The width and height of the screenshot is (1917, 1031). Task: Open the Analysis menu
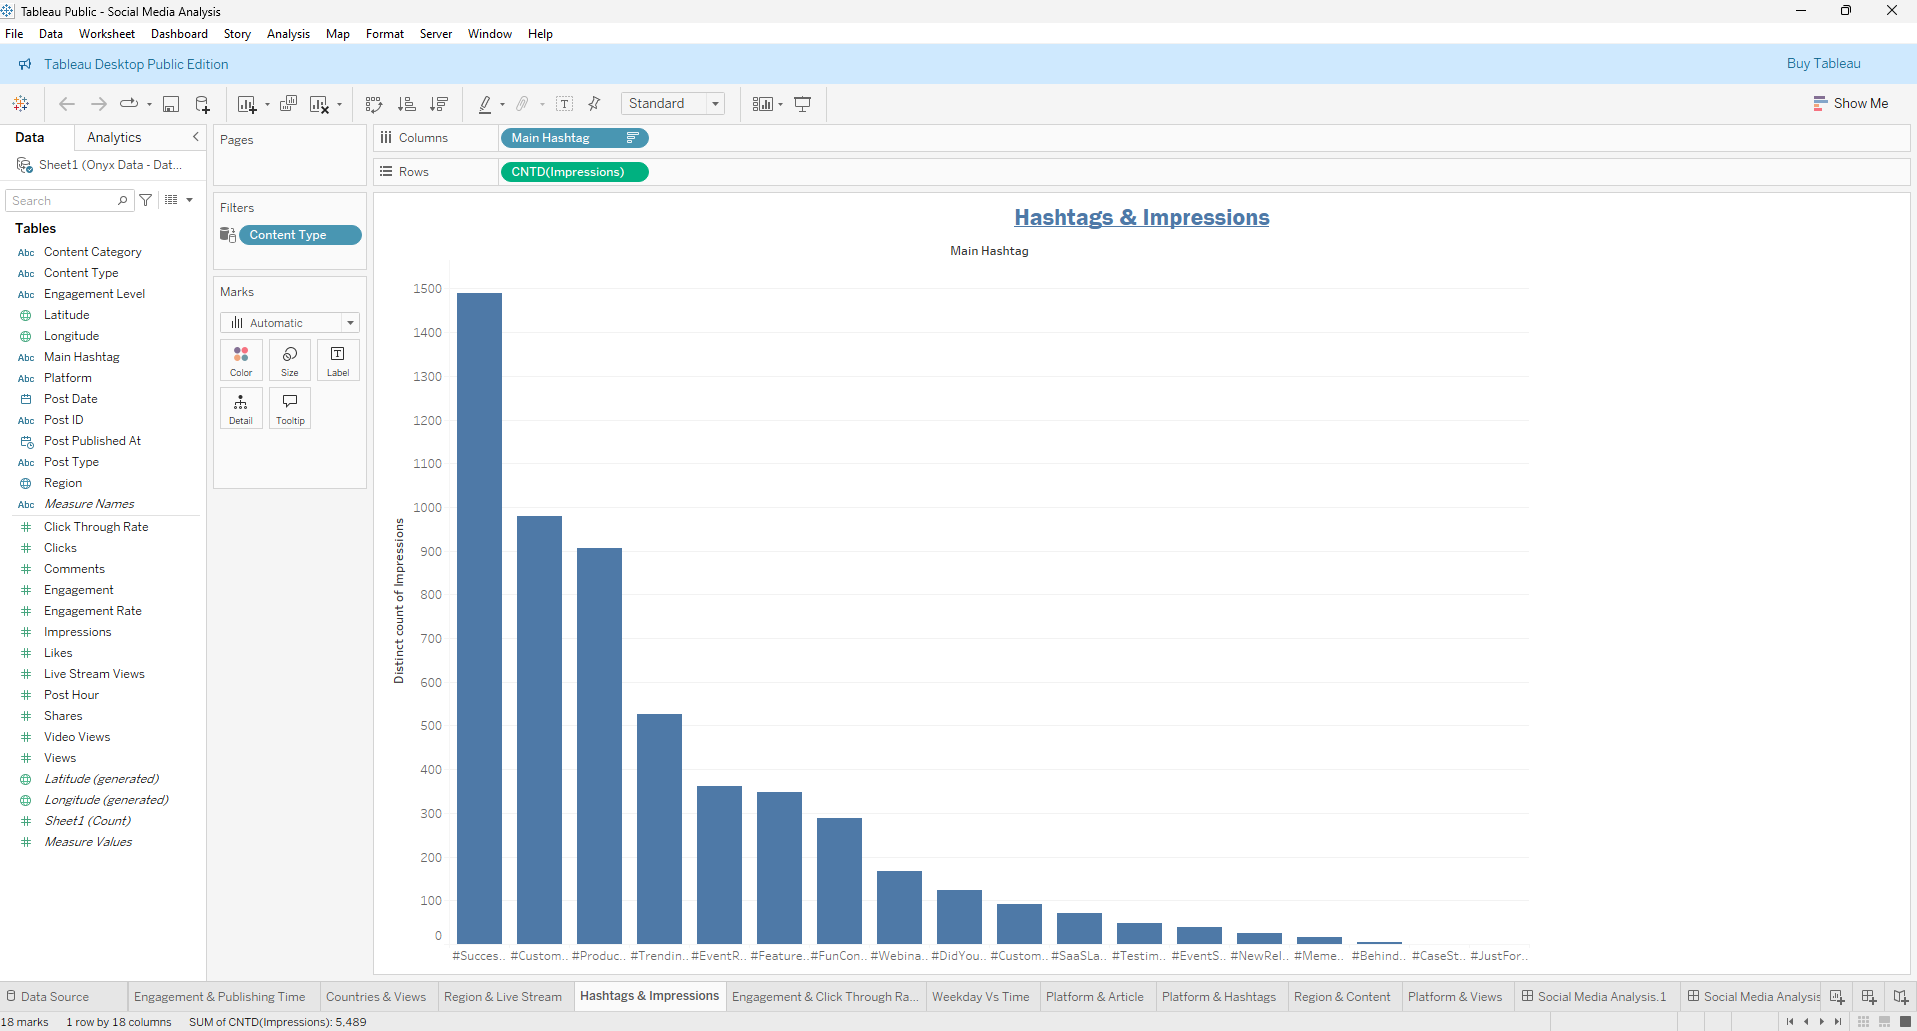tap(288, 34)
